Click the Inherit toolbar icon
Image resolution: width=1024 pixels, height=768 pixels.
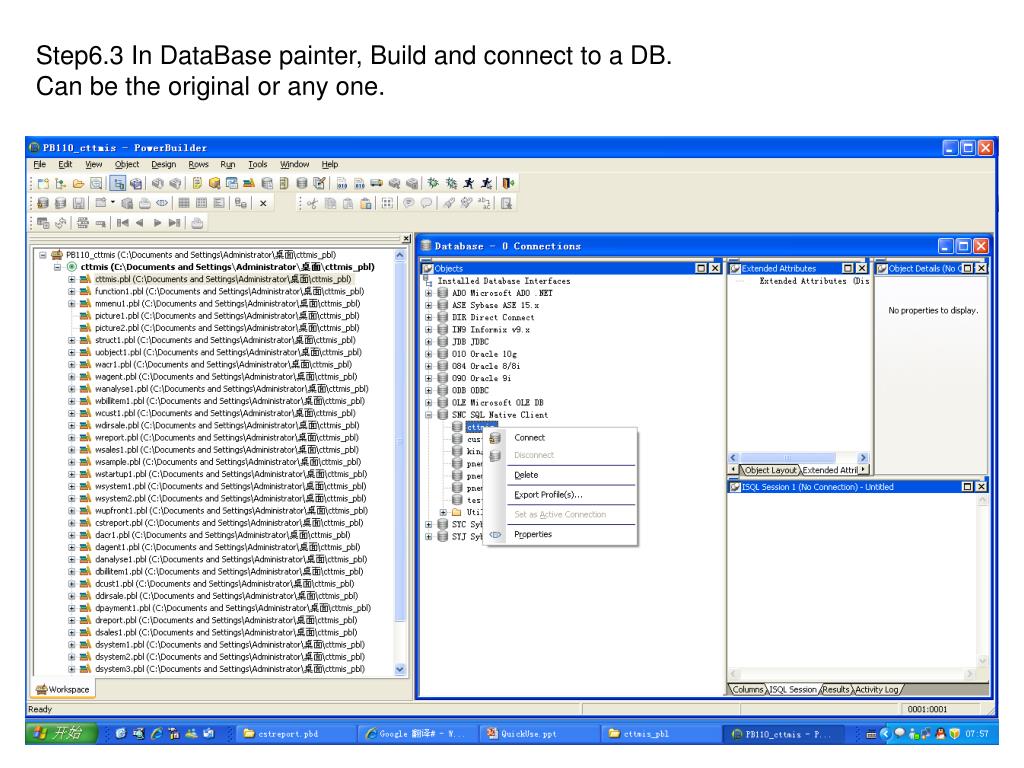click(61, 184)
